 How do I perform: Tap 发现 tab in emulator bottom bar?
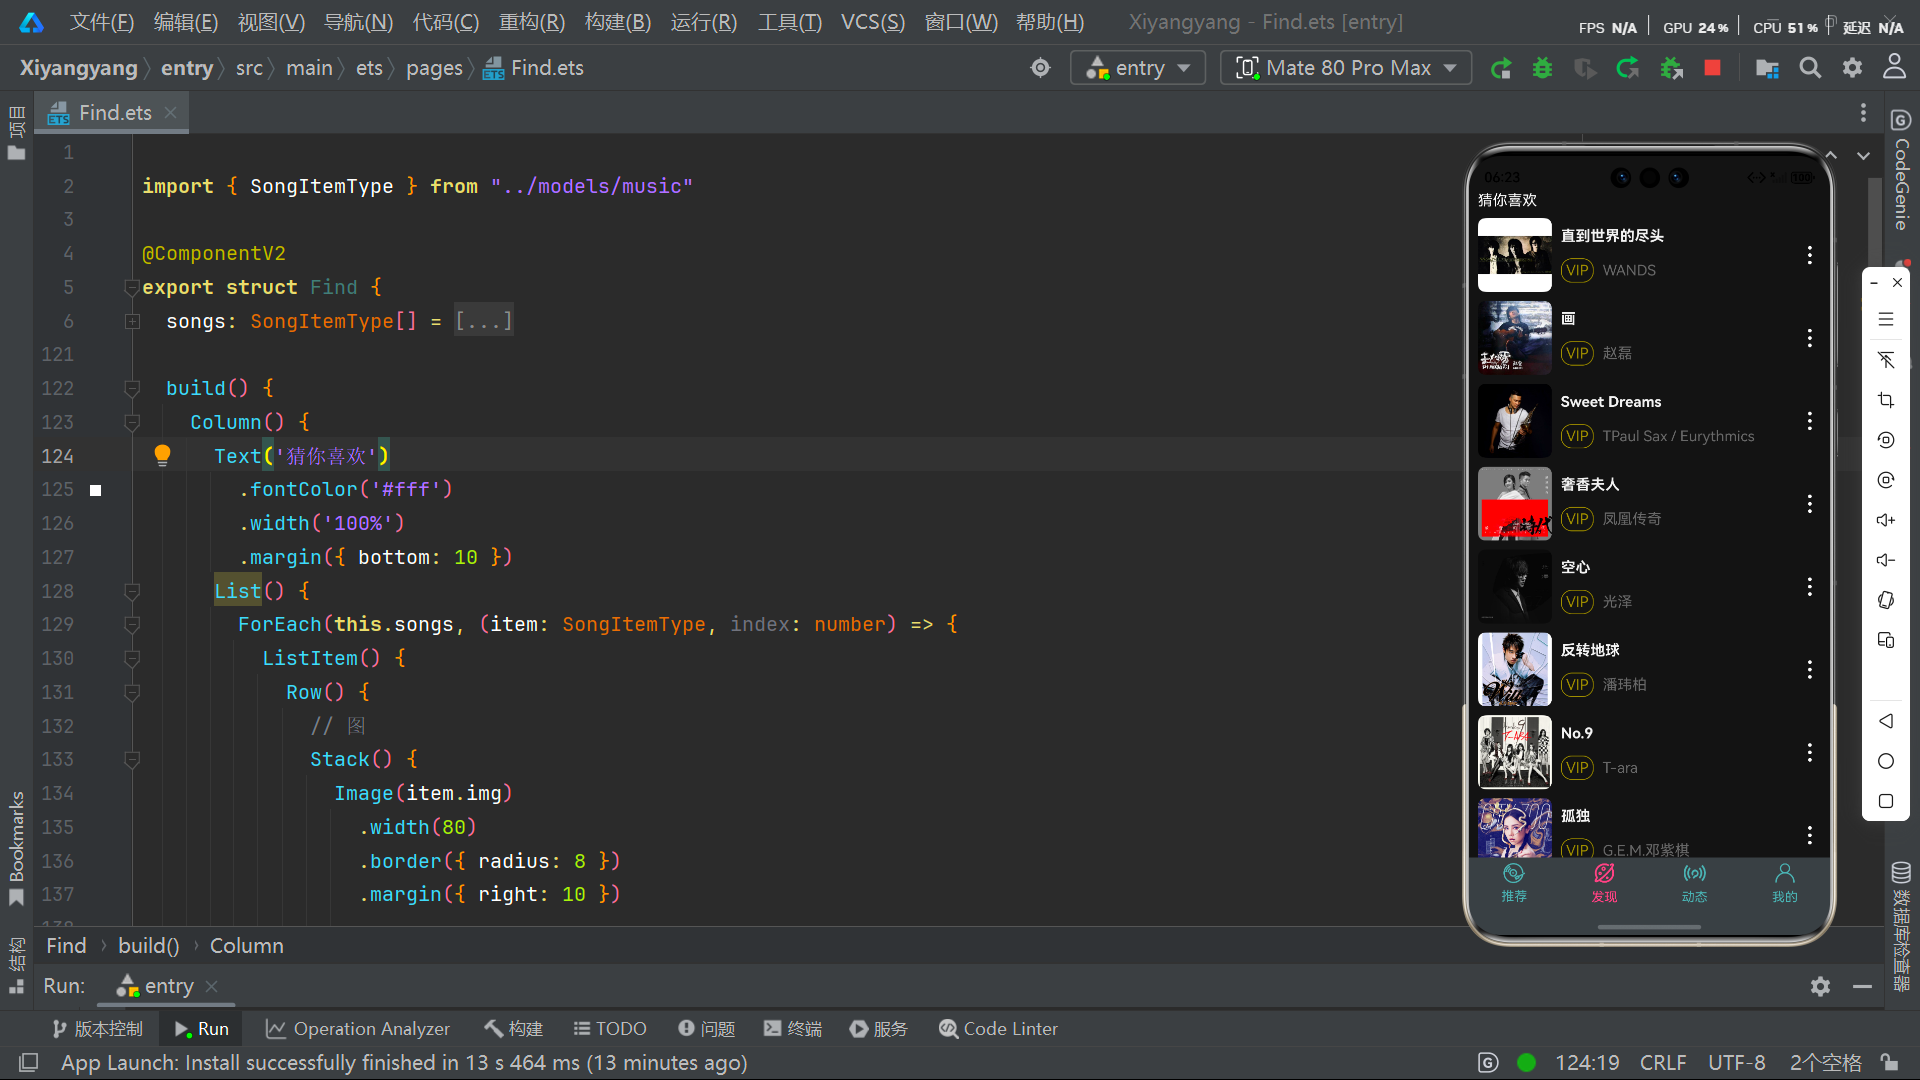(x=1604, y=883)
